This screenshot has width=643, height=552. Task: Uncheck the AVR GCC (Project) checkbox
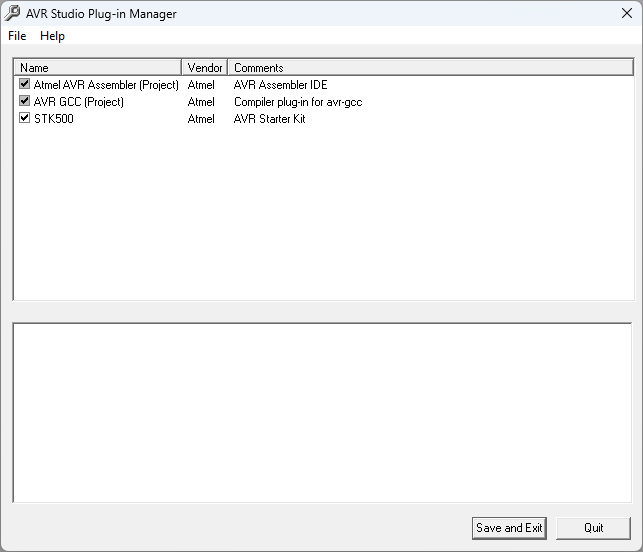[x=25, y=101]
